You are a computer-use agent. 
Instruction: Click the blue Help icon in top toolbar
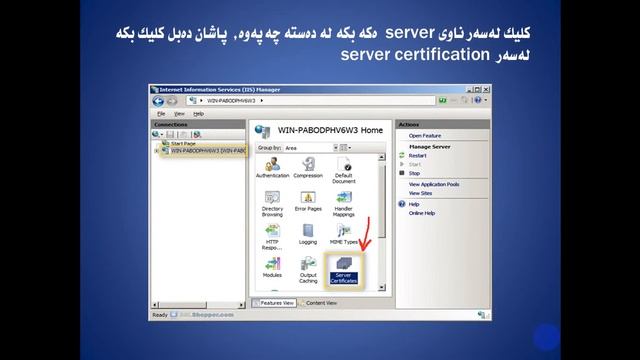(478, 100)
